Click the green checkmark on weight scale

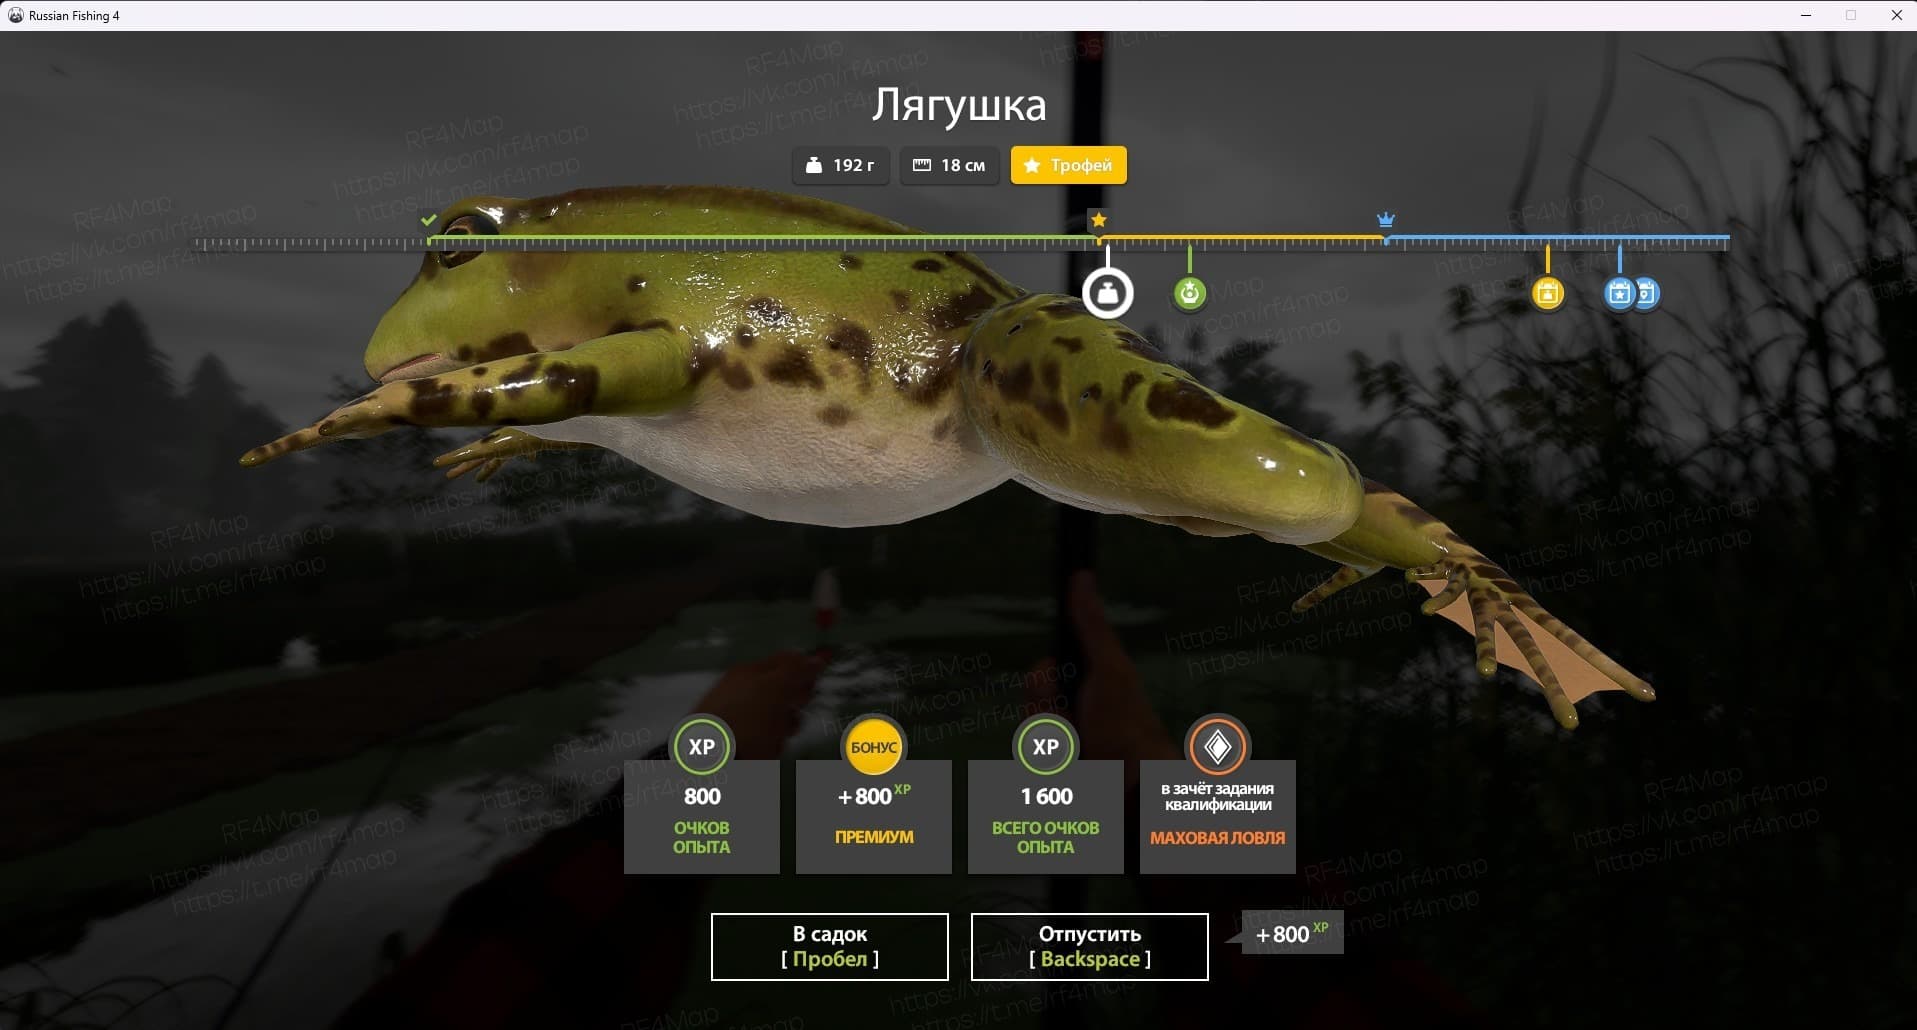429,219
